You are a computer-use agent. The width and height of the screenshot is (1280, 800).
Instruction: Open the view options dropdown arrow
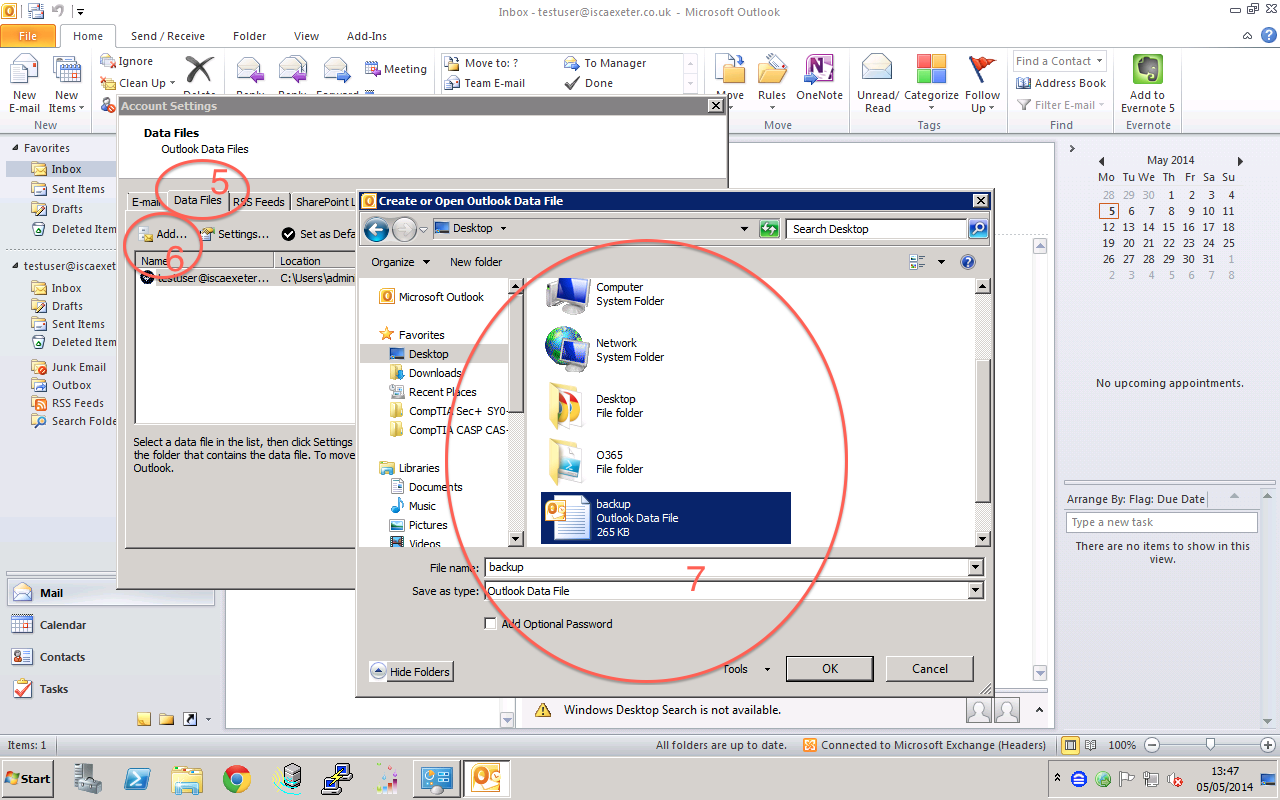pos(941,262)
